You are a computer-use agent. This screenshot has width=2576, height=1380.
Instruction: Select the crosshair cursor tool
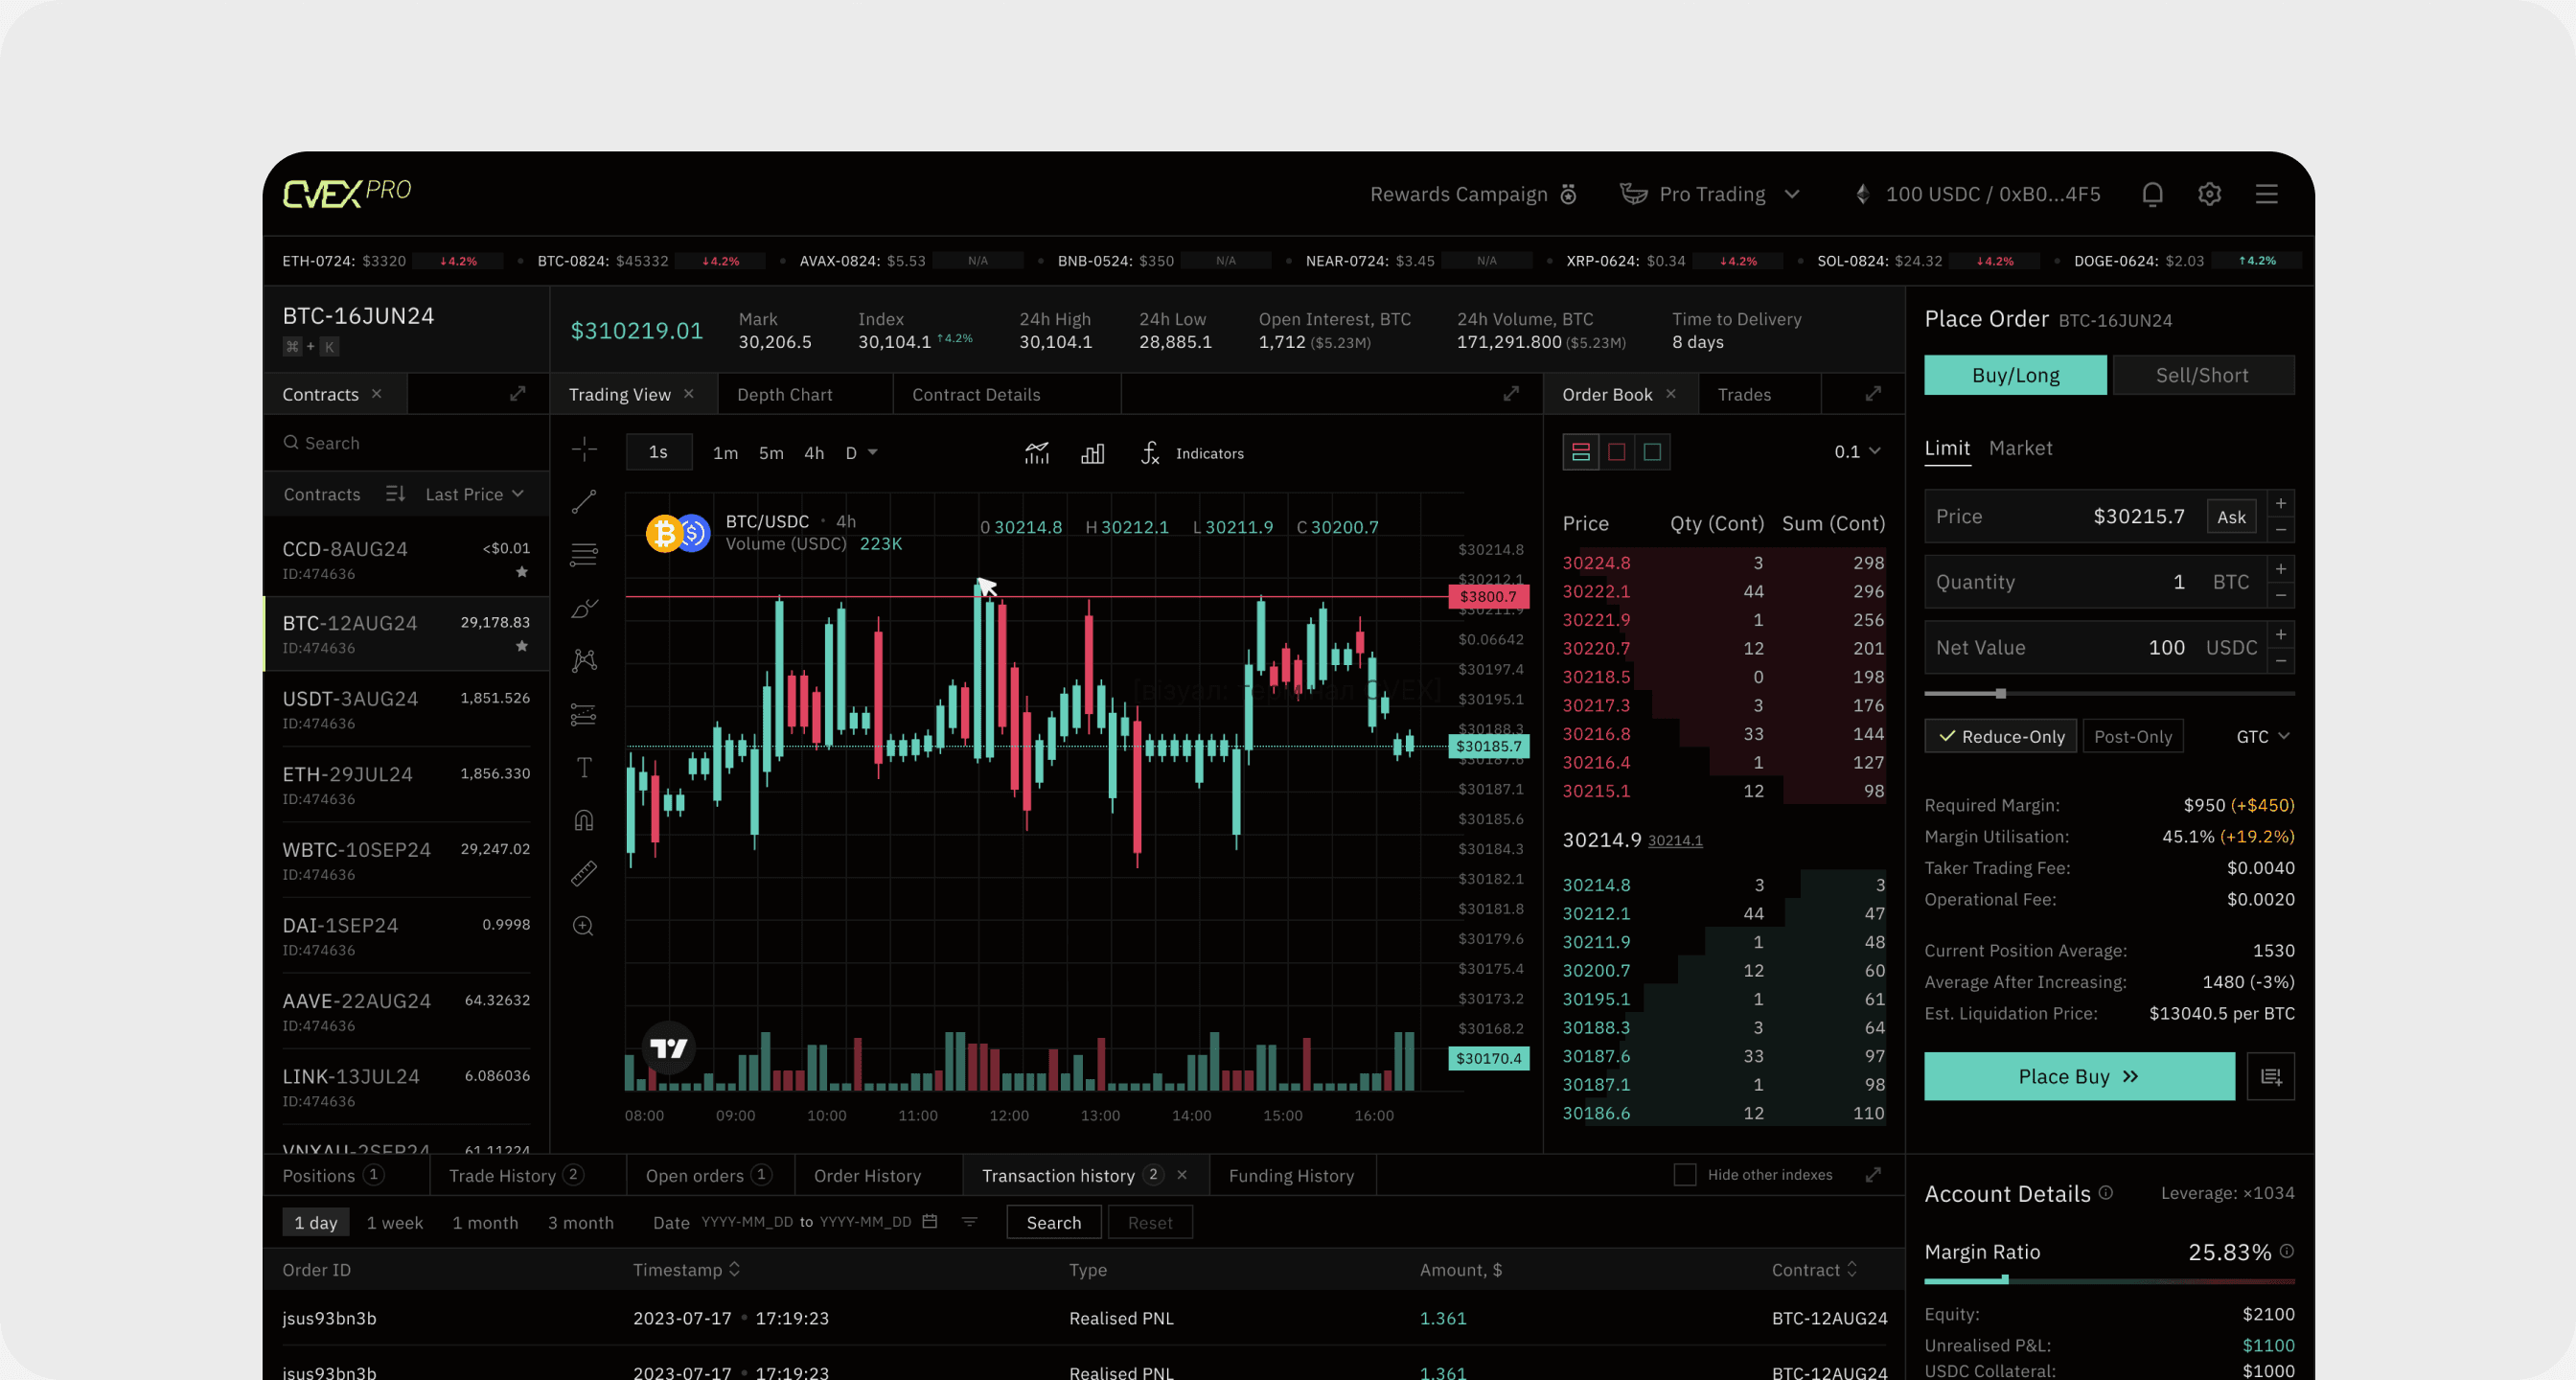pos(584,449)
